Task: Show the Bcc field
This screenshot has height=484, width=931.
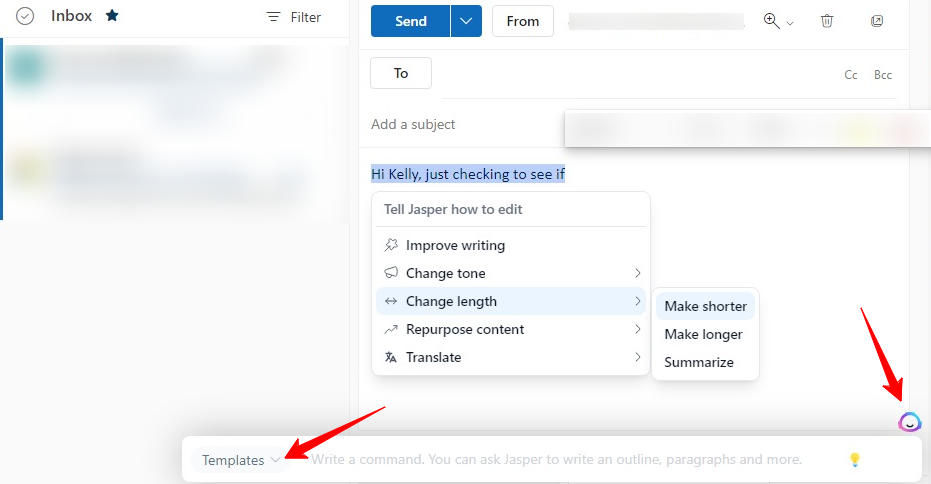Action: point(883,75)
